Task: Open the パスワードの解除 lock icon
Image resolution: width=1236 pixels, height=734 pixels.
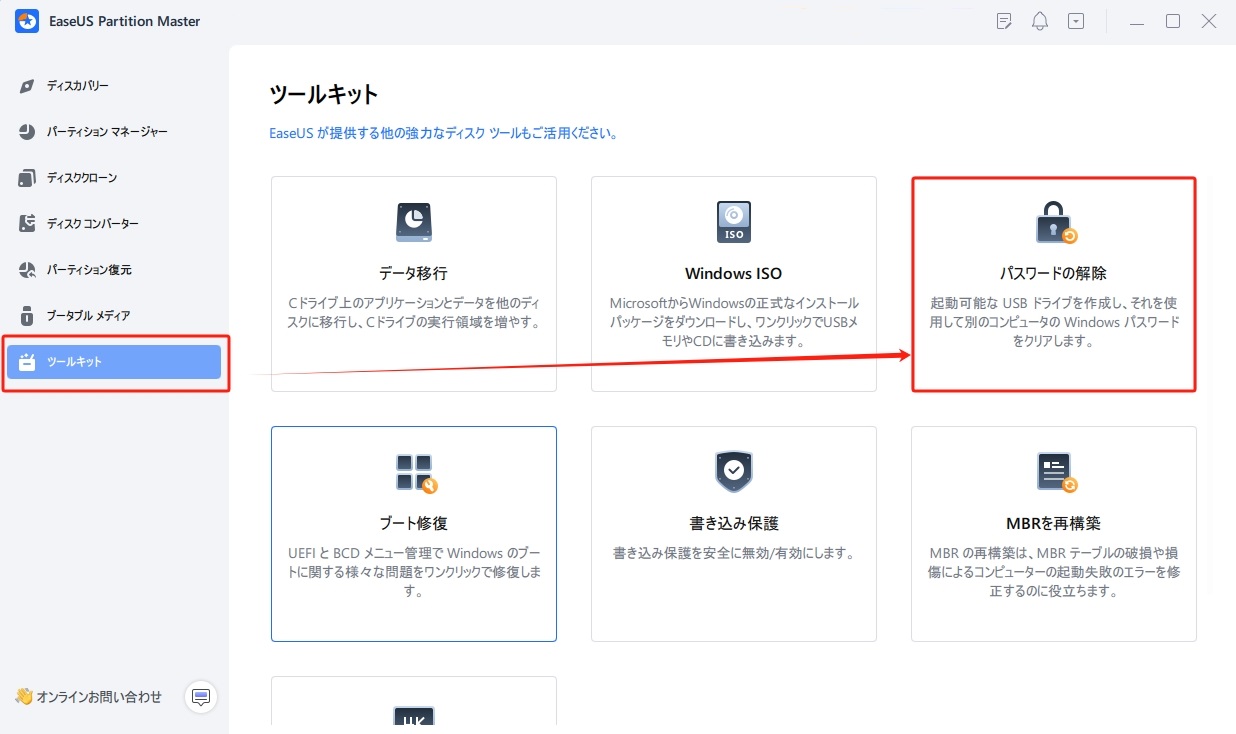Action: click(x=1053, y=221)
